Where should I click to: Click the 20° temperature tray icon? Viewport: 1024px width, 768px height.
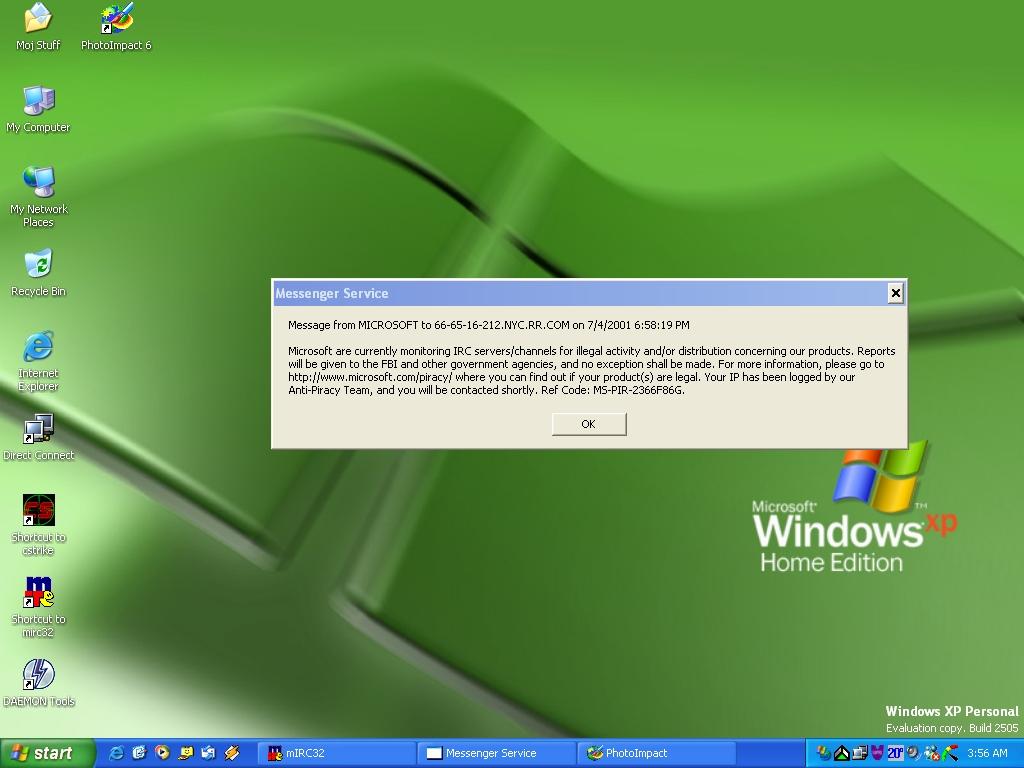click(x=895, y=753)
